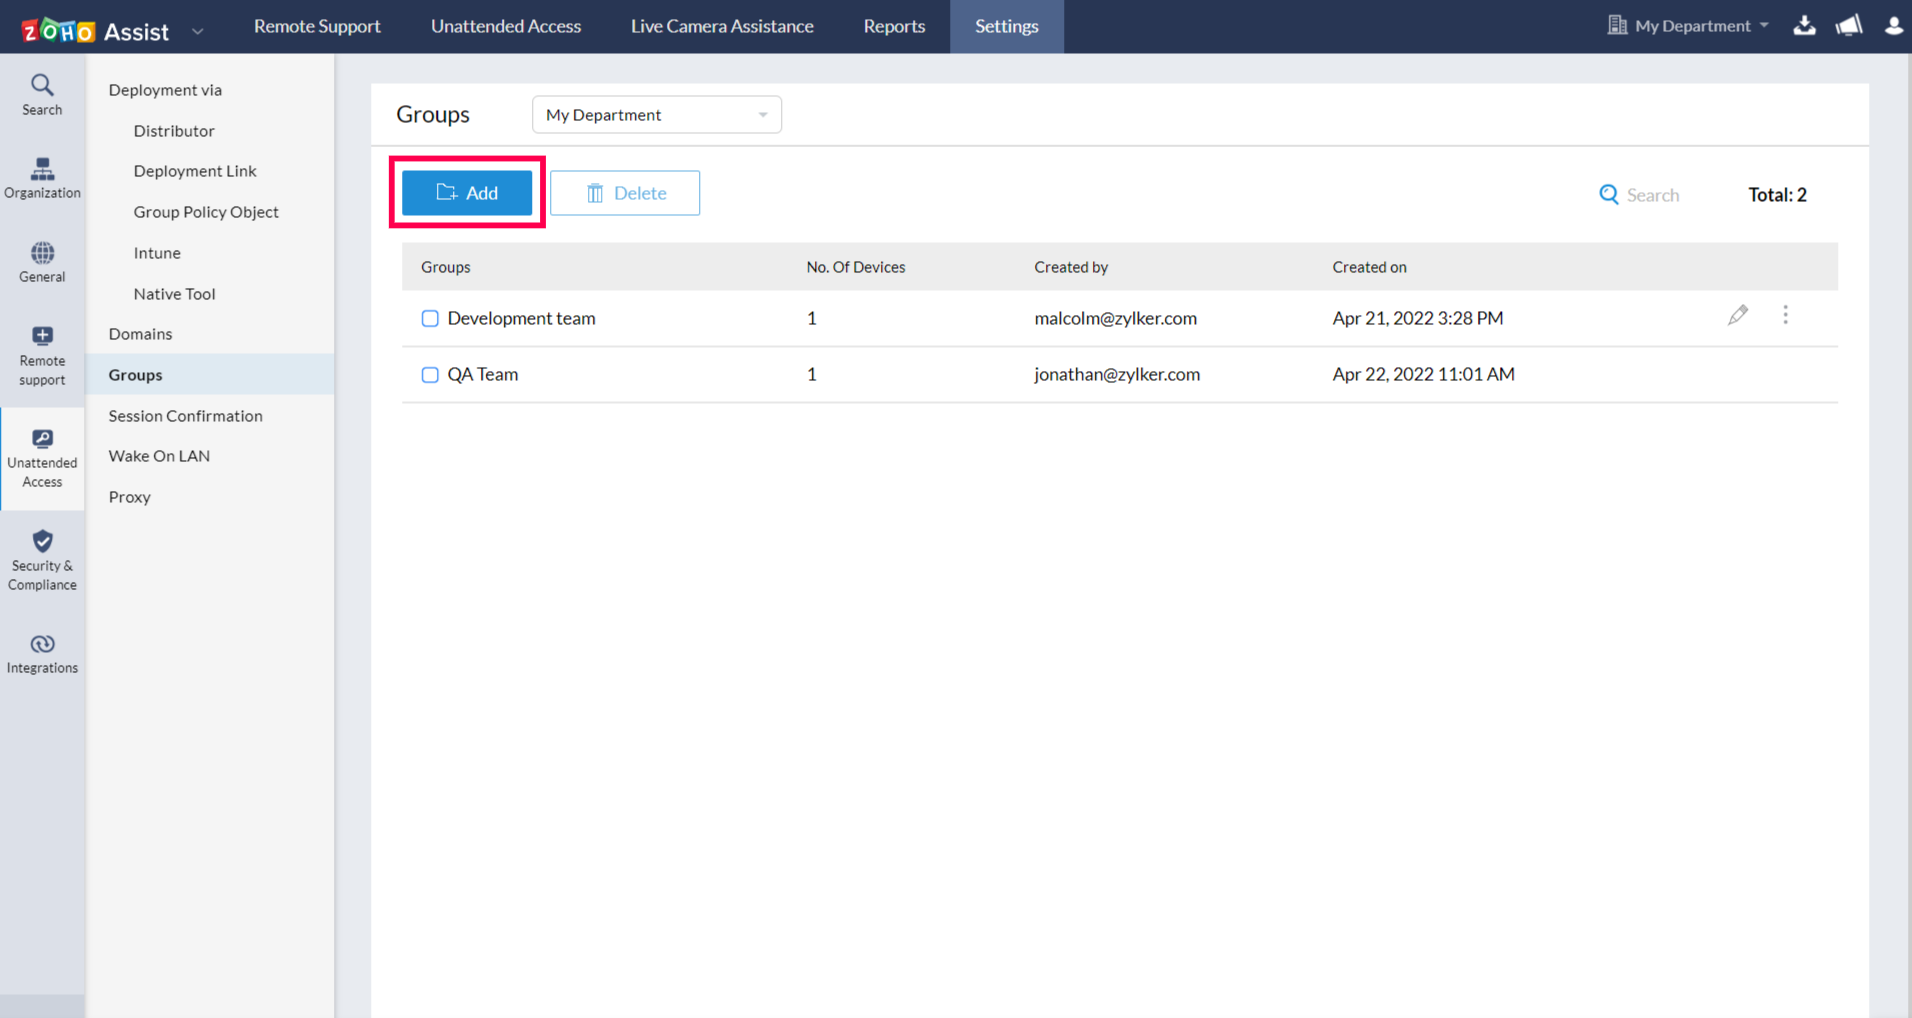The width and height of the screenshot is (1912, 1018).
Task: Open My Department menu in top bar
Action: click(1689, 26)
